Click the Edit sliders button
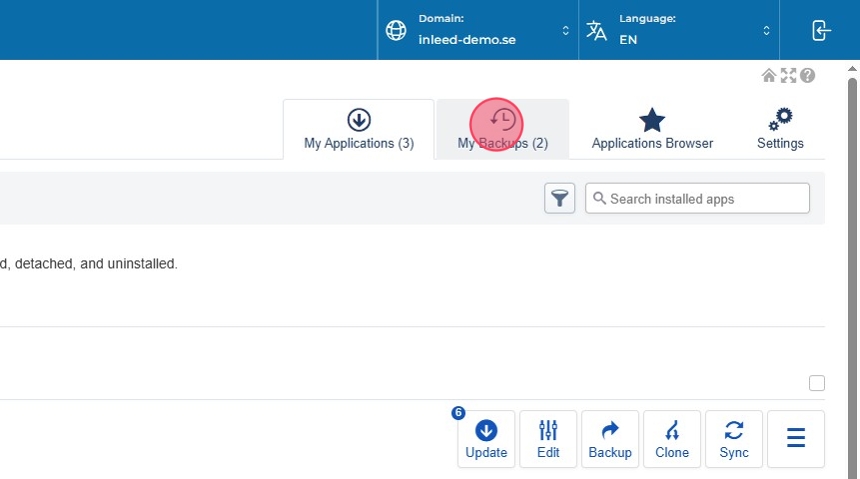 pos(548,439)
